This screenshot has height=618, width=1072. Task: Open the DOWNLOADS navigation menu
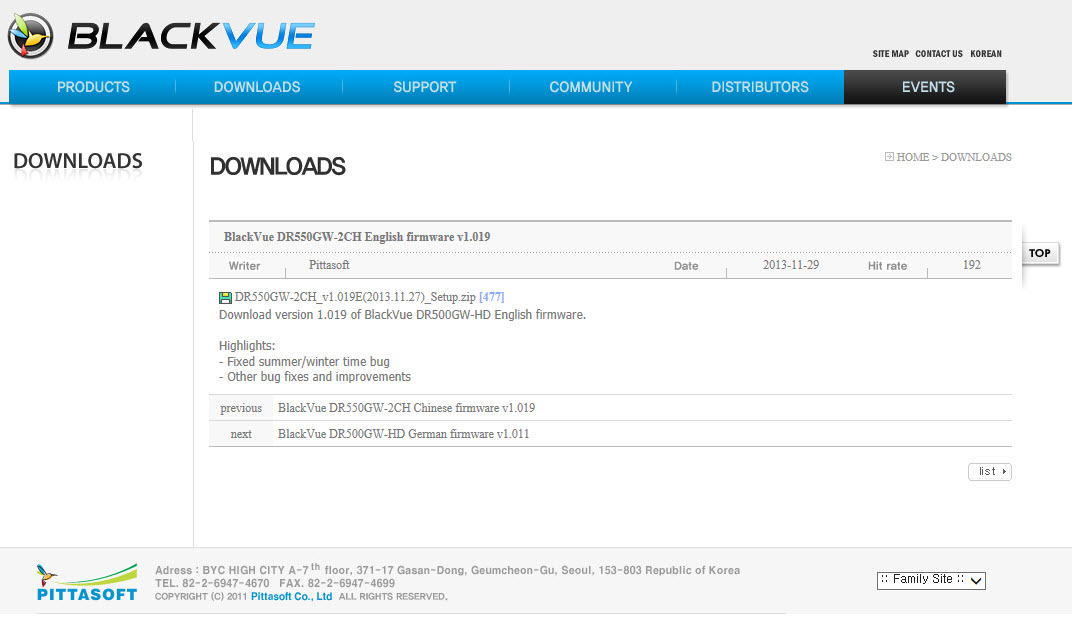257,87
